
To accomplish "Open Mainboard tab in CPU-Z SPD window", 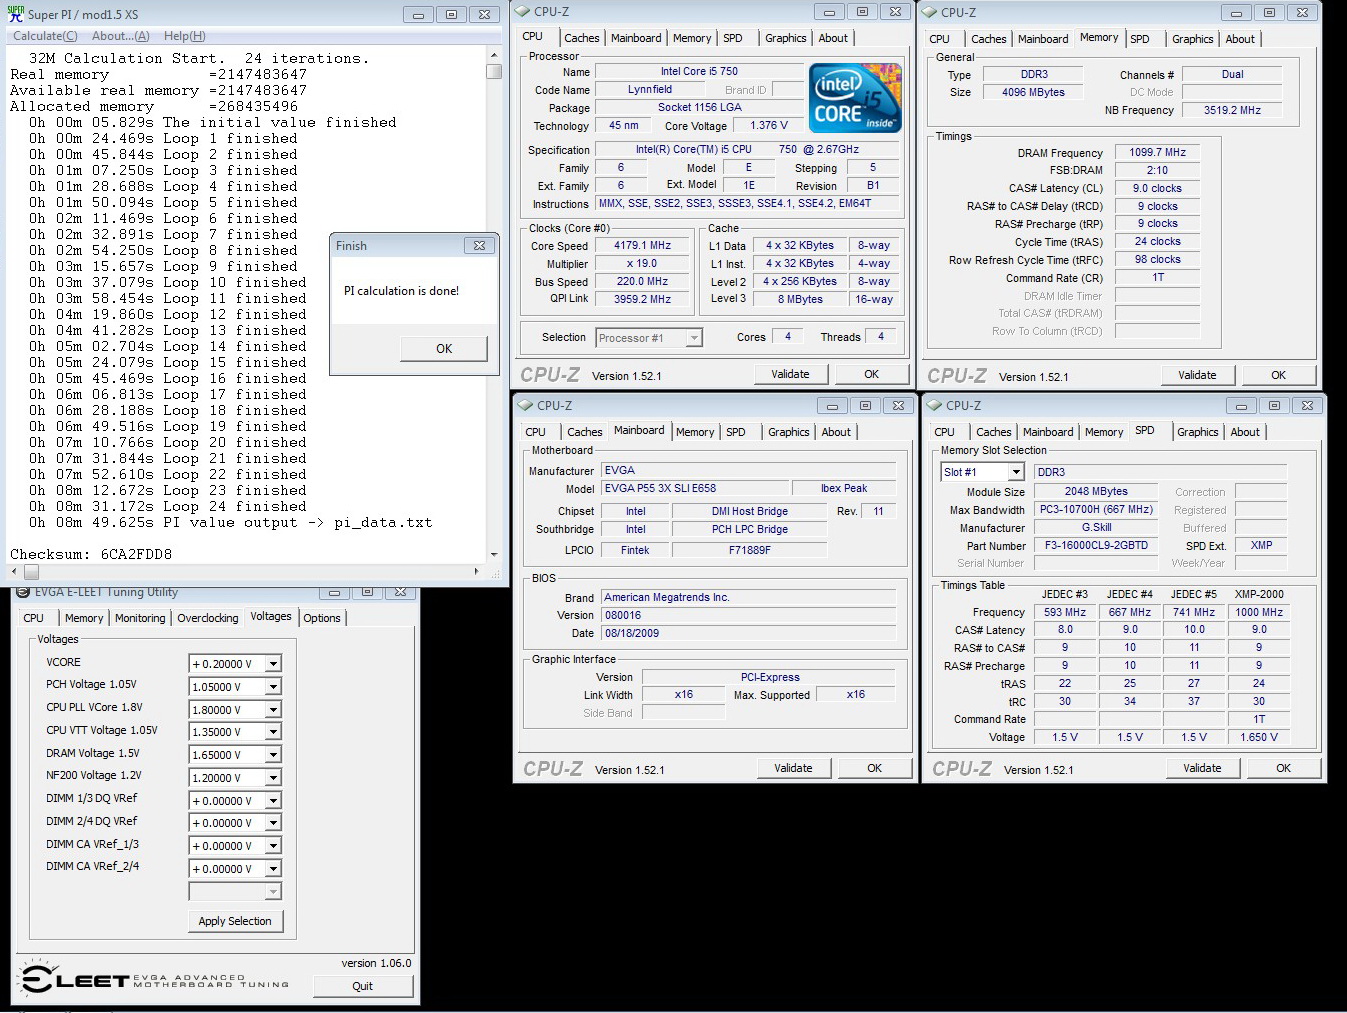I will pyautogui.click(x=1048, y=432).
